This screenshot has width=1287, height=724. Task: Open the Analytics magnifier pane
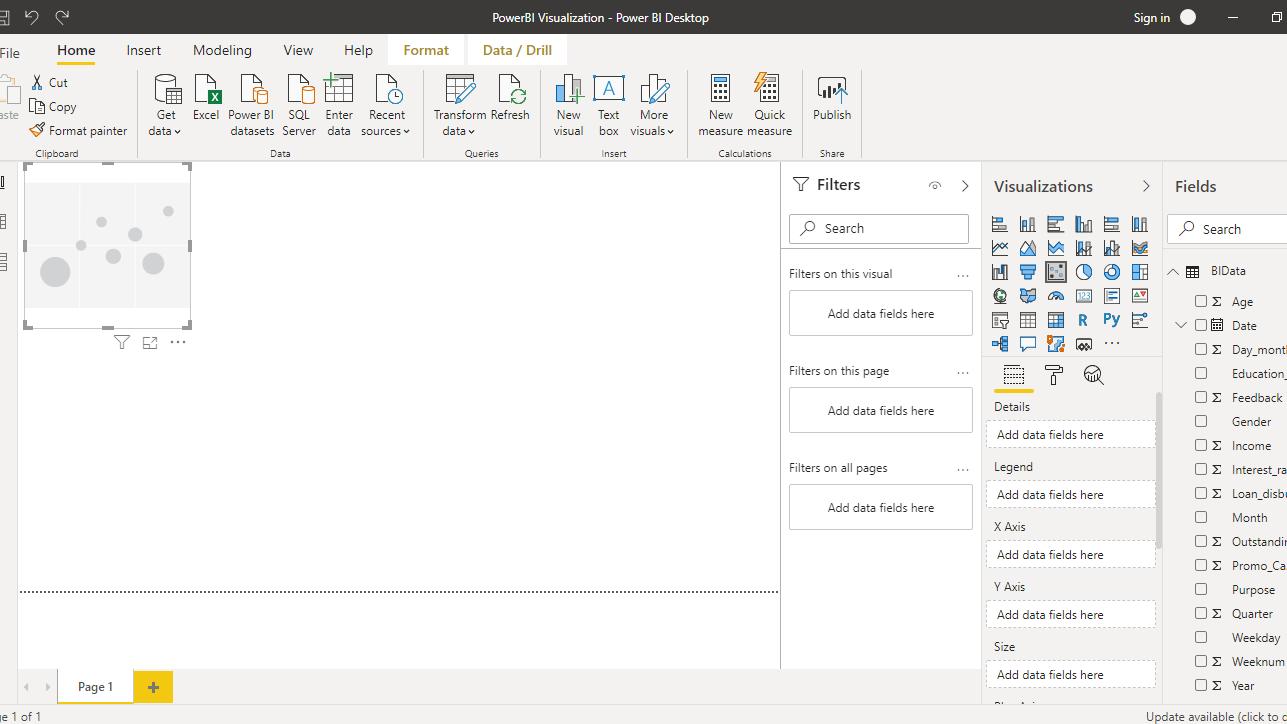click(x=1094, y=375)
